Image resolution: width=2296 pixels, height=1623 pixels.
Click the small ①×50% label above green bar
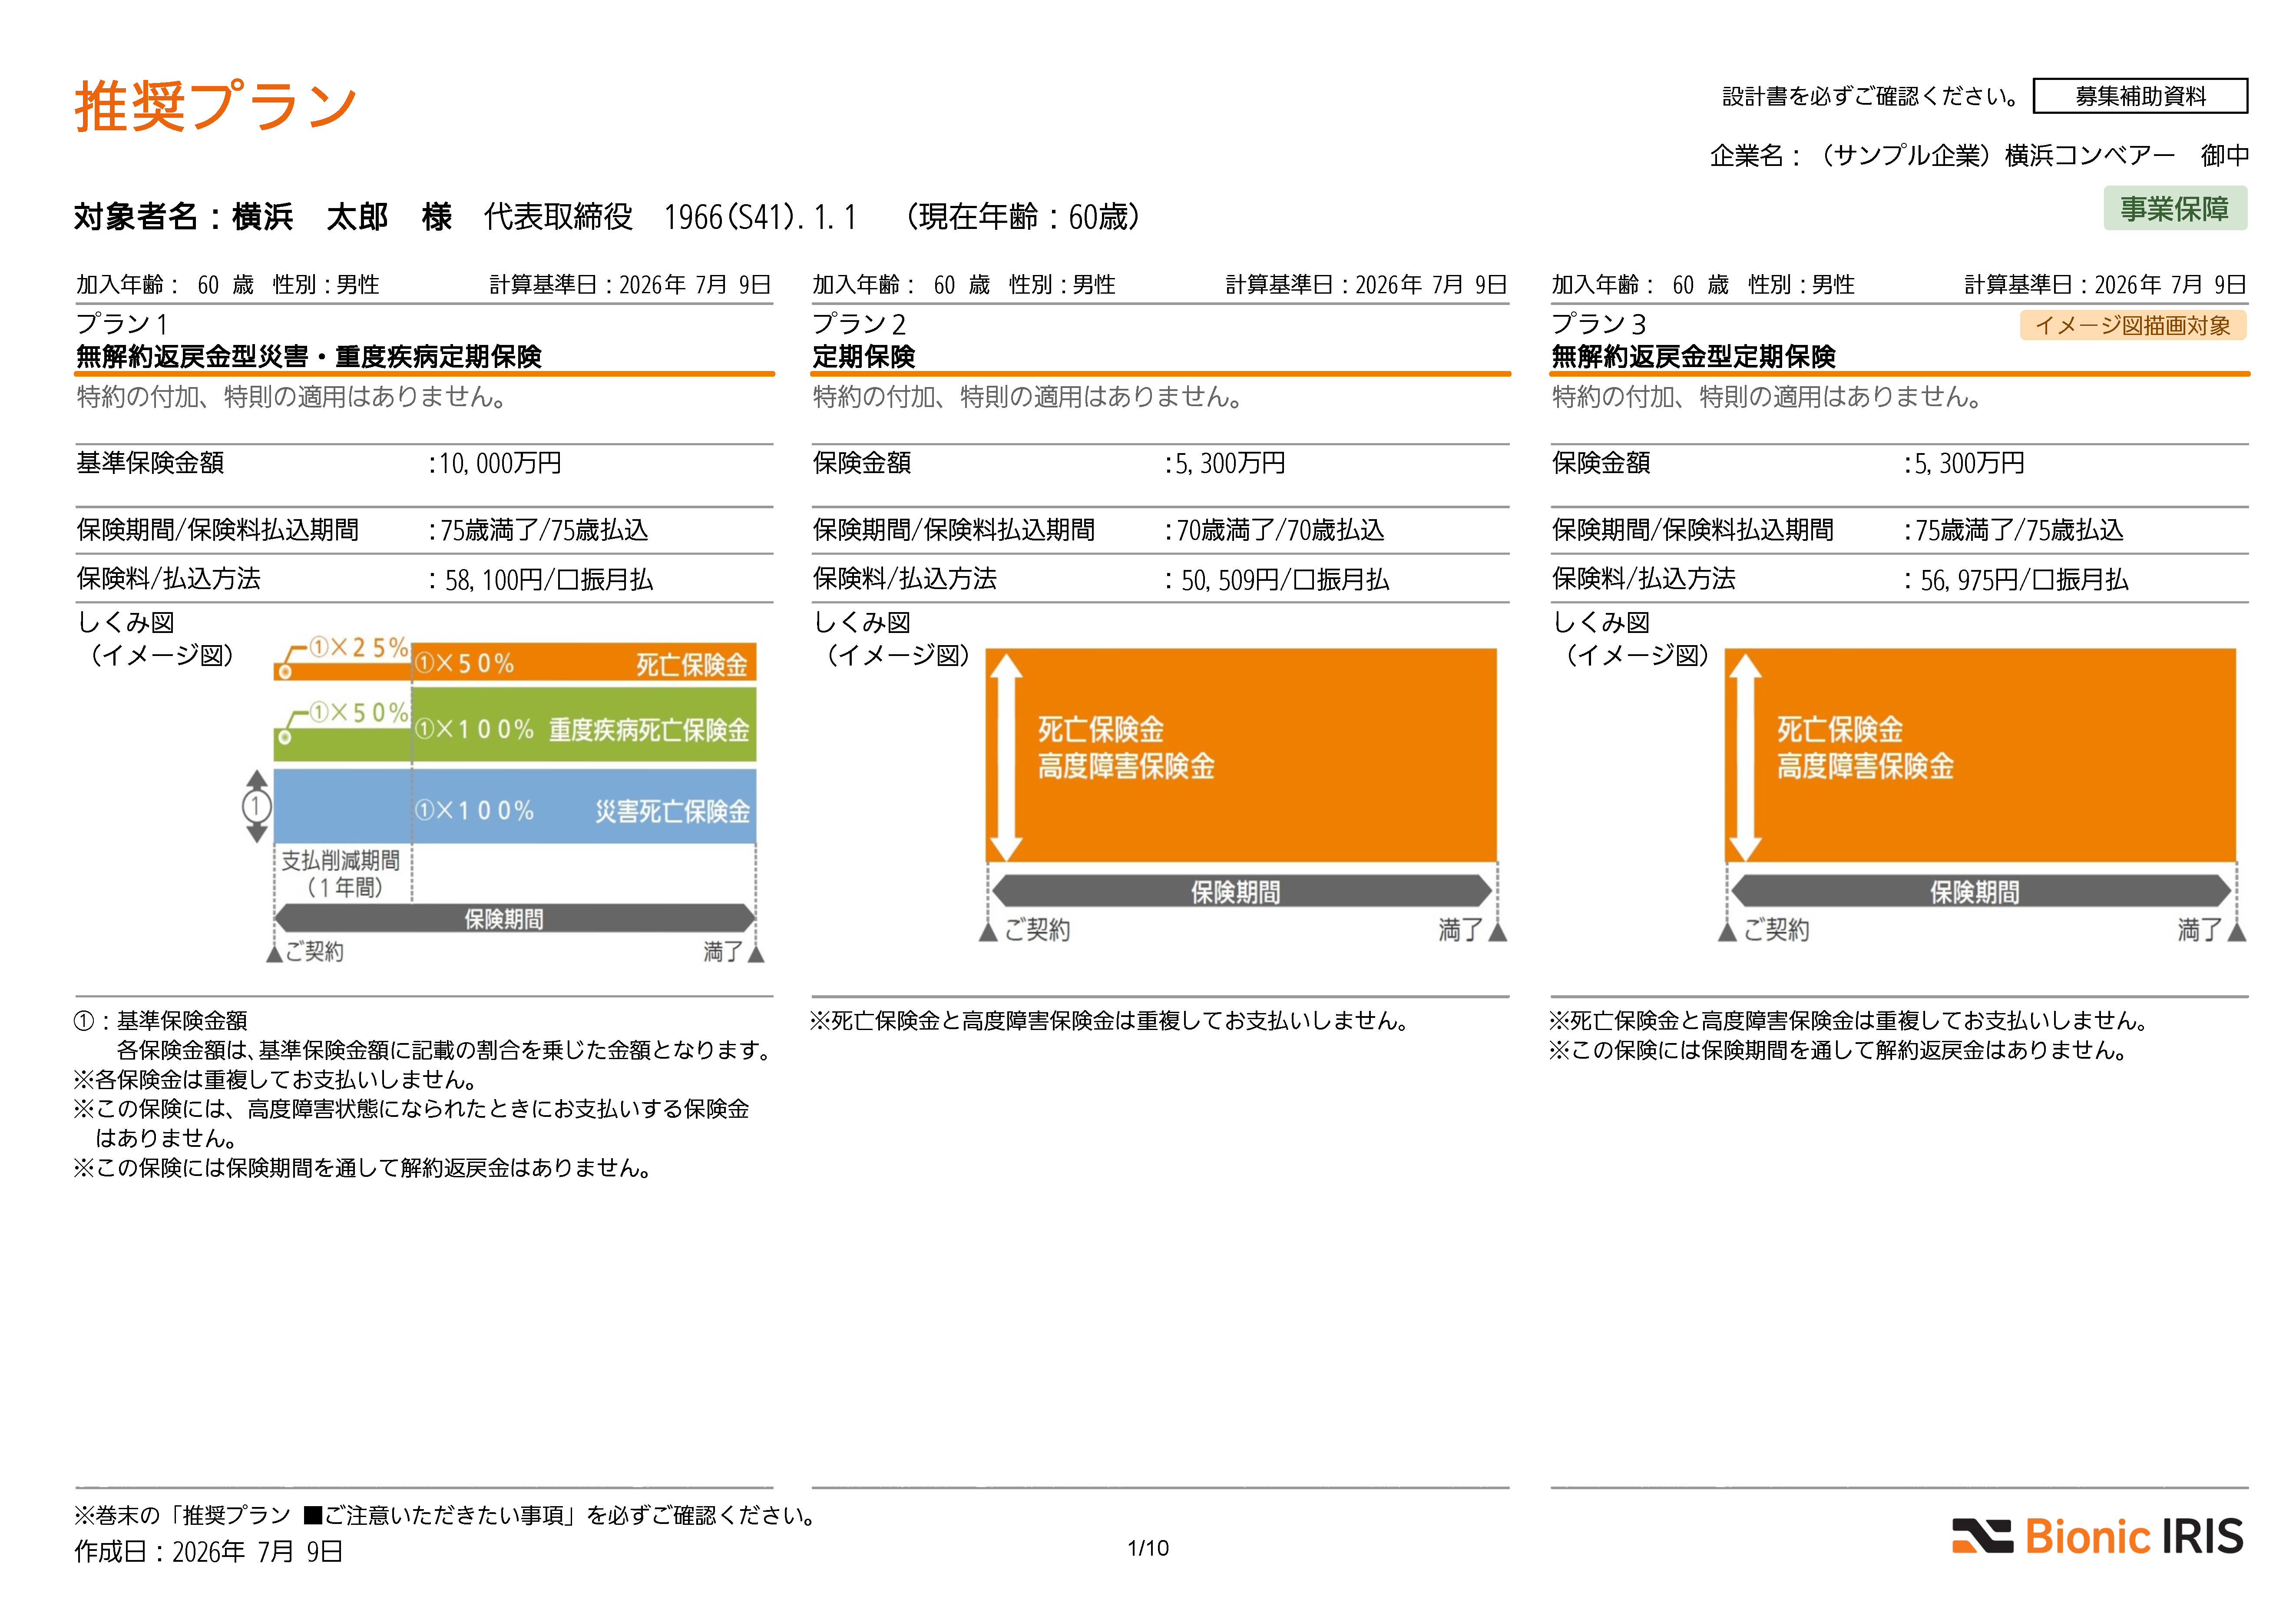358,712
